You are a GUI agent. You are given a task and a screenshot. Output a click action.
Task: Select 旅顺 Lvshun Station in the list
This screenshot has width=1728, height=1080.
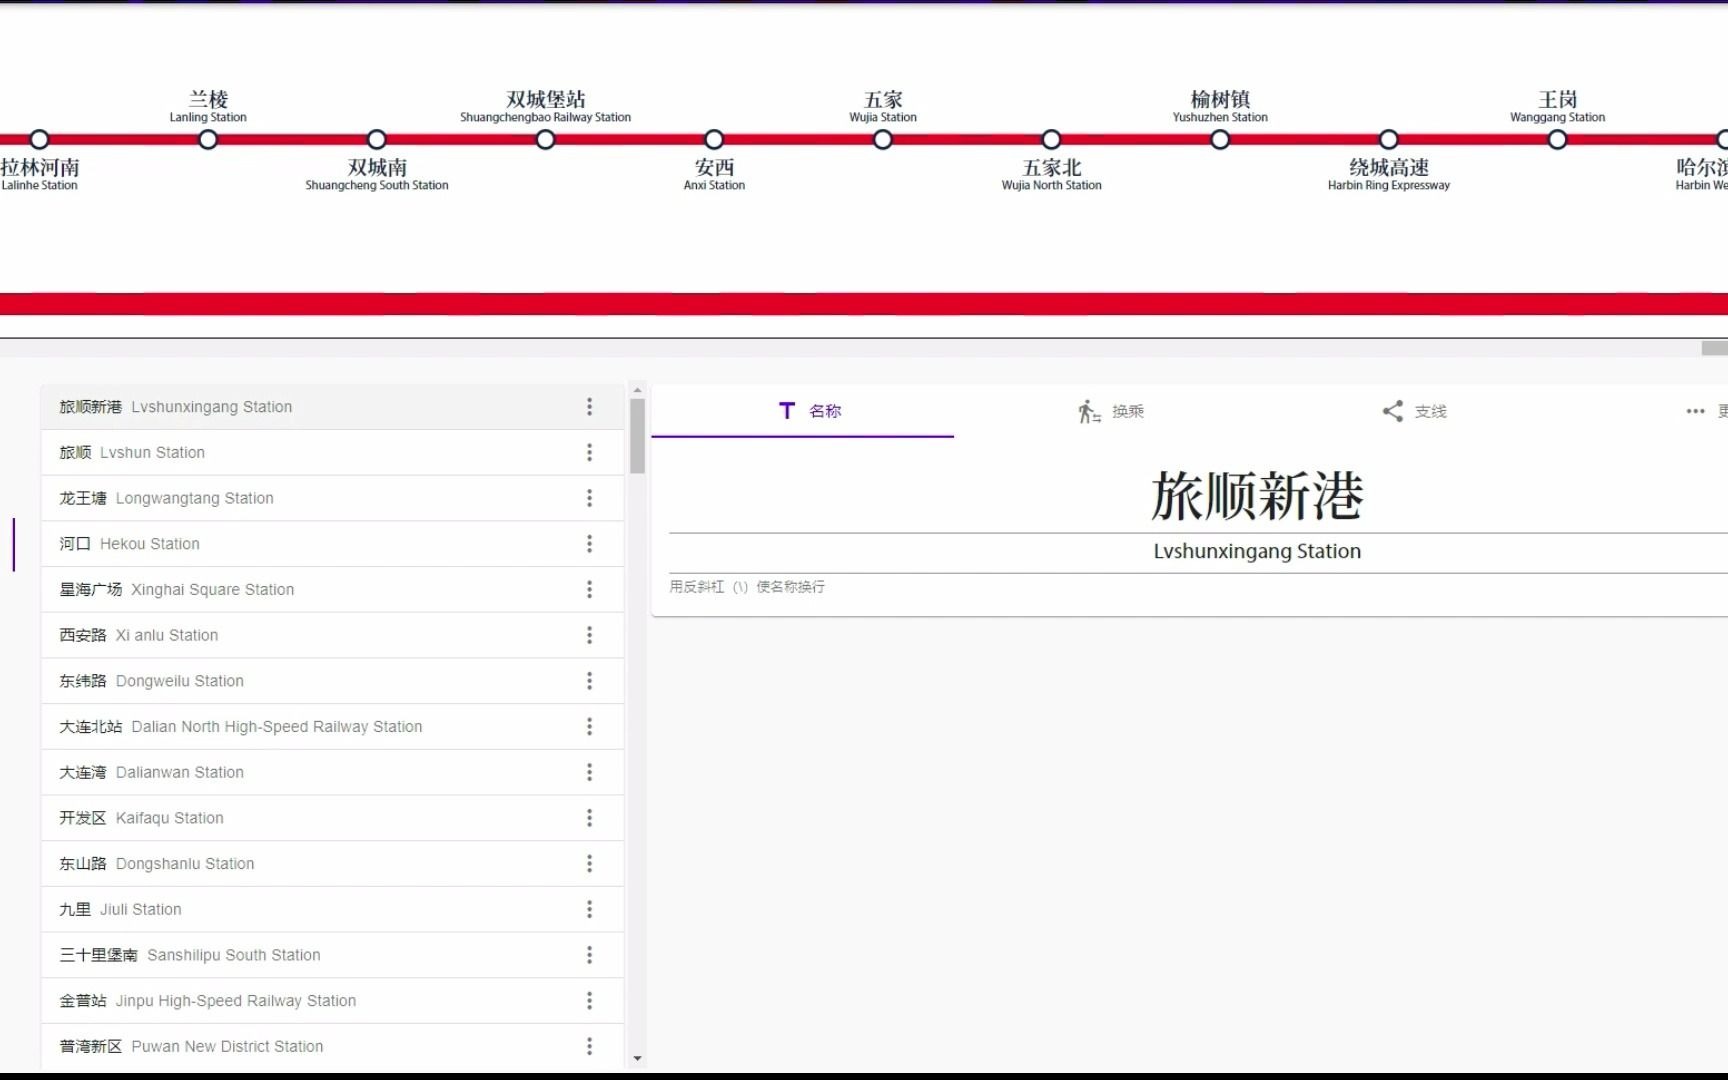click(332, 453)
